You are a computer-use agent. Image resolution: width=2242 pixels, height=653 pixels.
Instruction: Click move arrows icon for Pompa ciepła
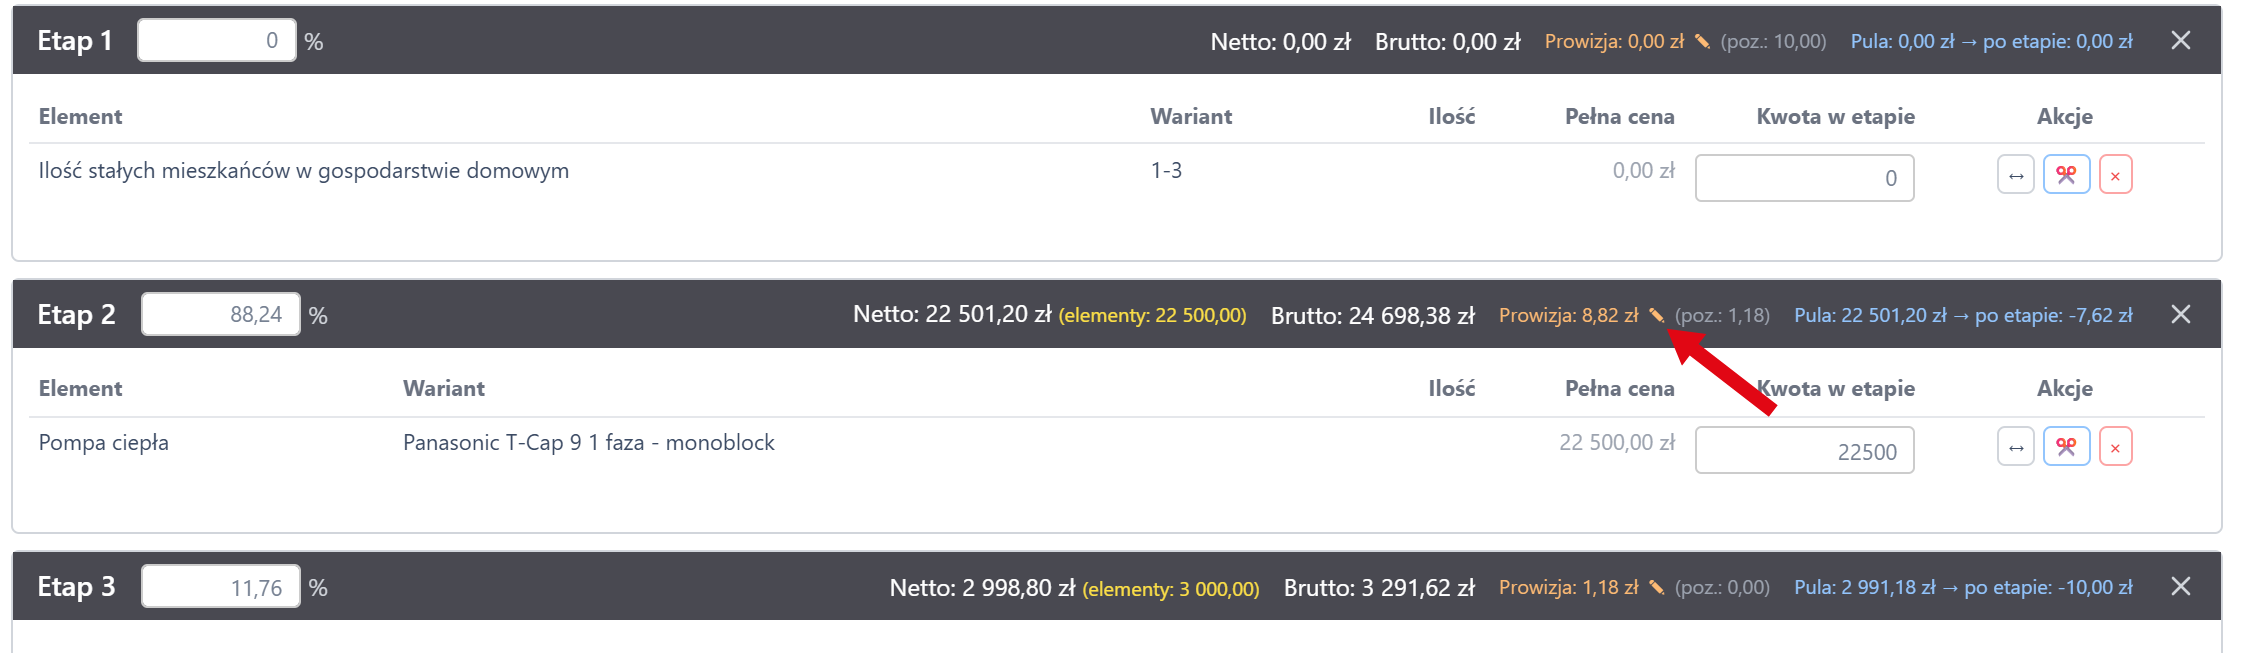coord(2016,448)
